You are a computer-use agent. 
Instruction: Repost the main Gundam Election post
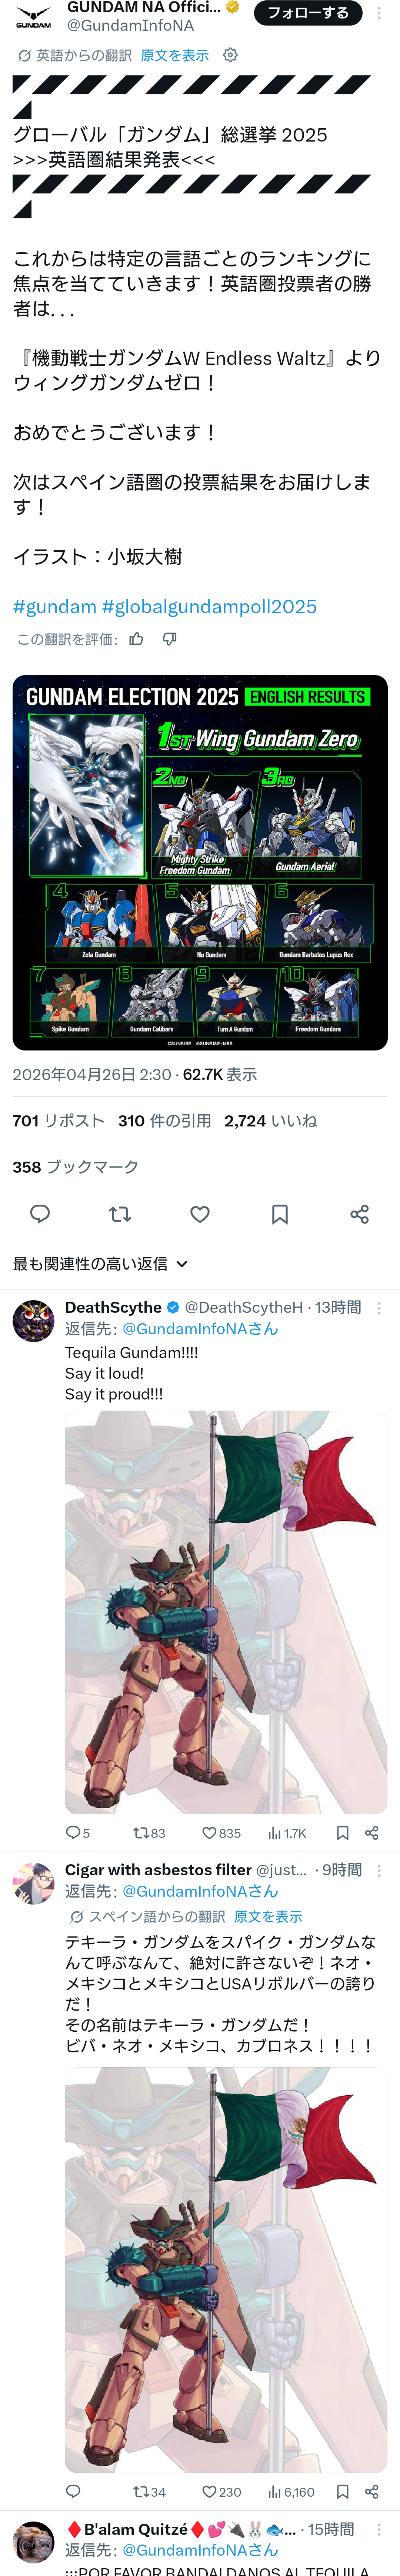[x=120, y=1214]
